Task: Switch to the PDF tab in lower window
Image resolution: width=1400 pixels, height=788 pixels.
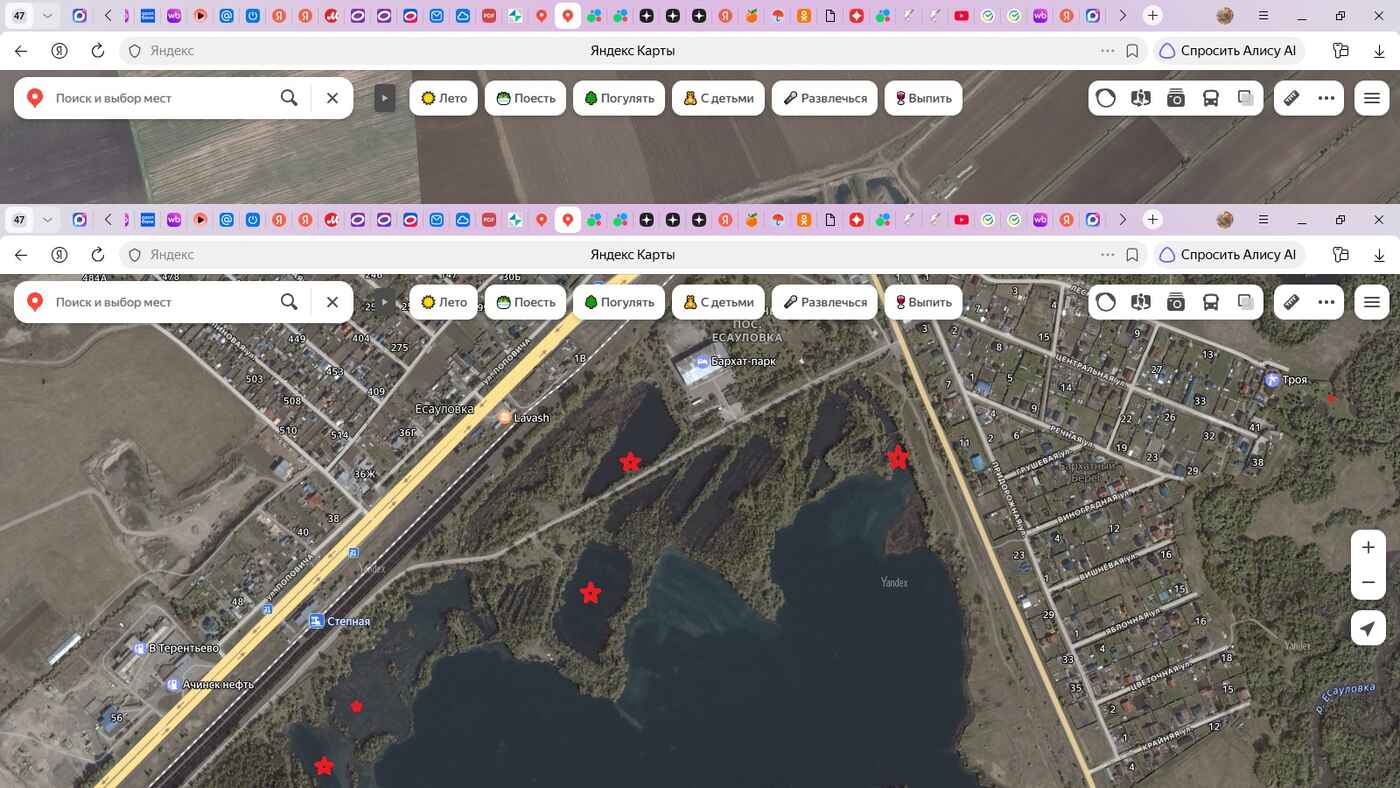Action: 489,219
